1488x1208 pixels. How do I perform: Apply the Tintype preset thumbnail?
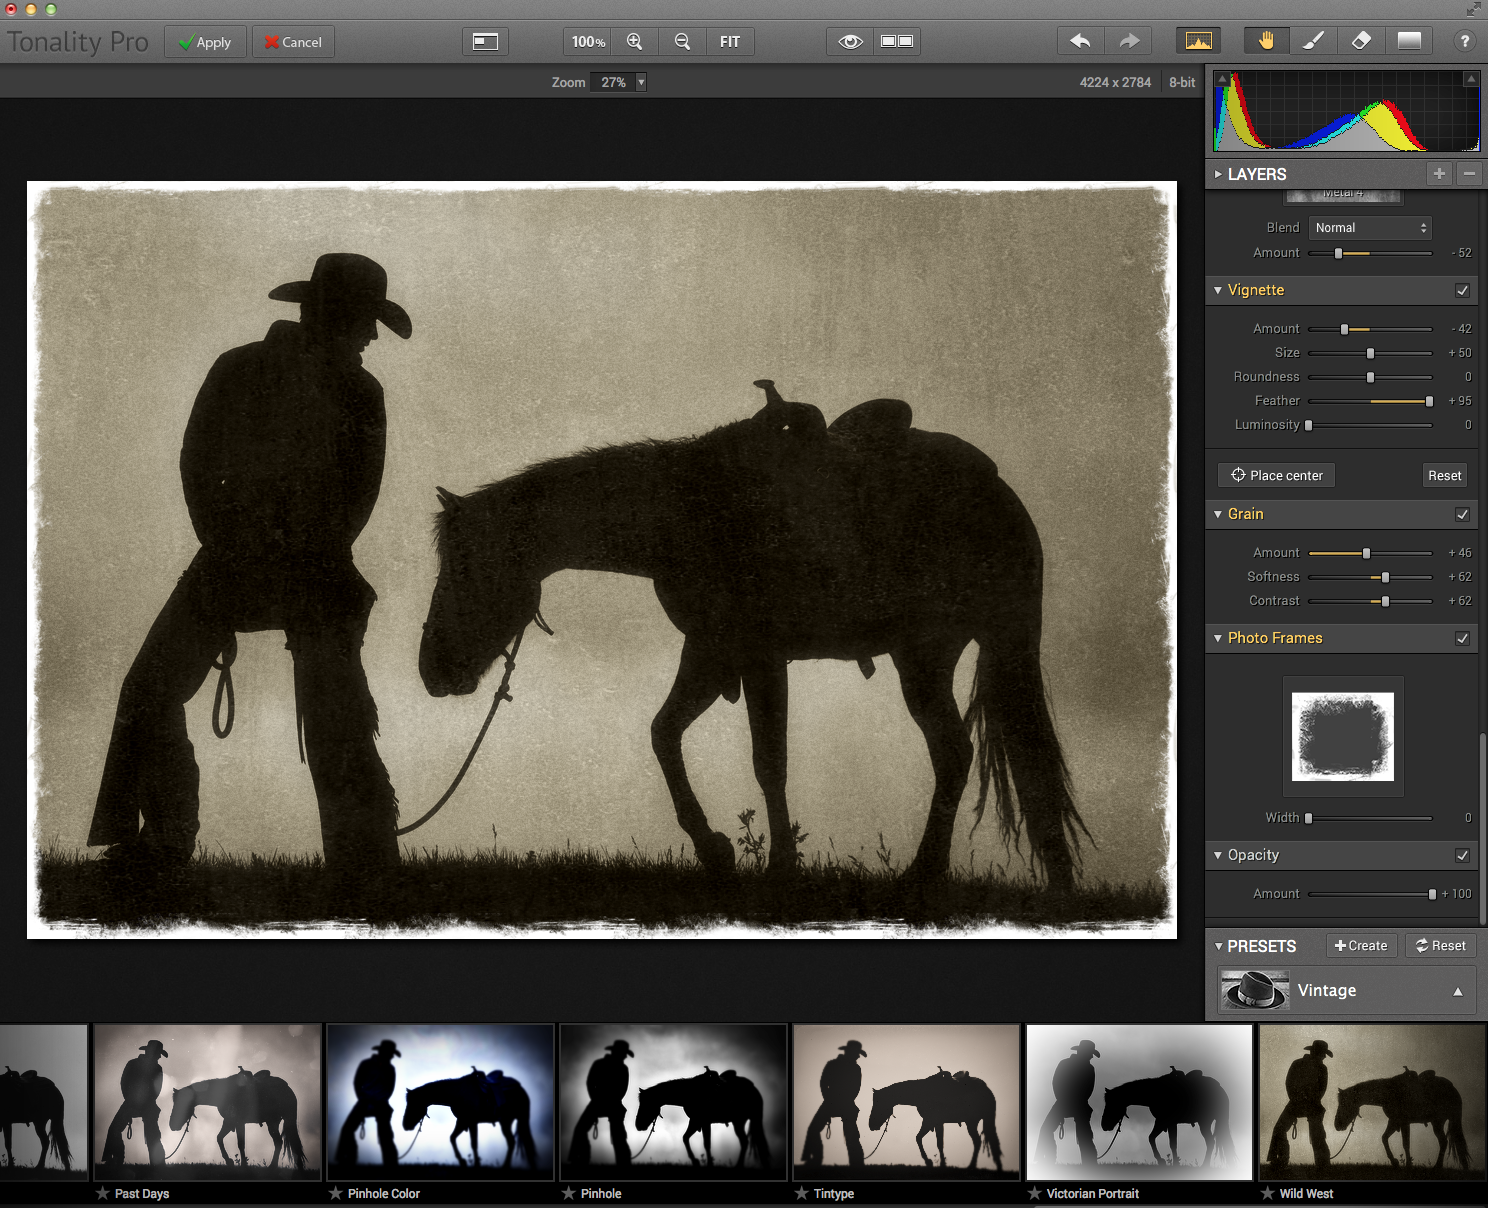coord(906,1102)
